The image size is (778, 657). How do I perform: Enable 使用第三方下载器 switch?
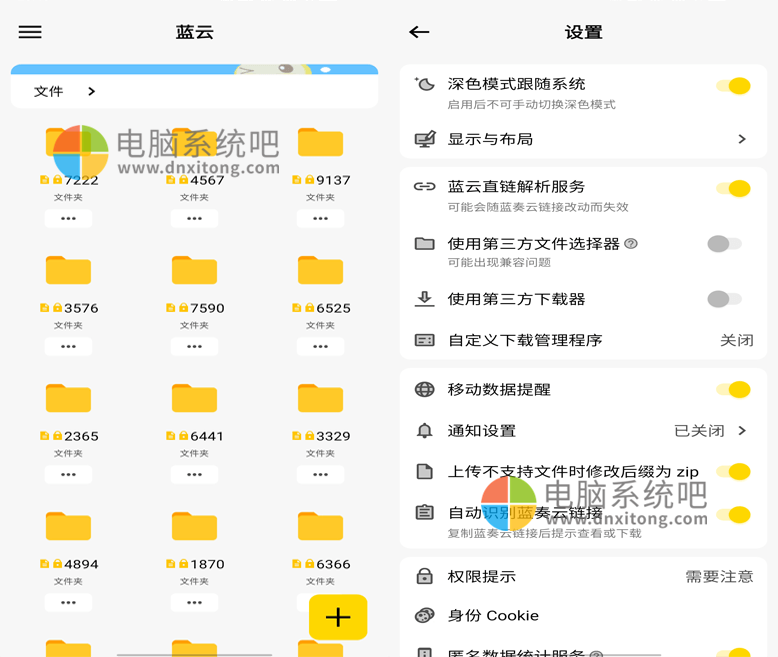click(x=725, y=299)
